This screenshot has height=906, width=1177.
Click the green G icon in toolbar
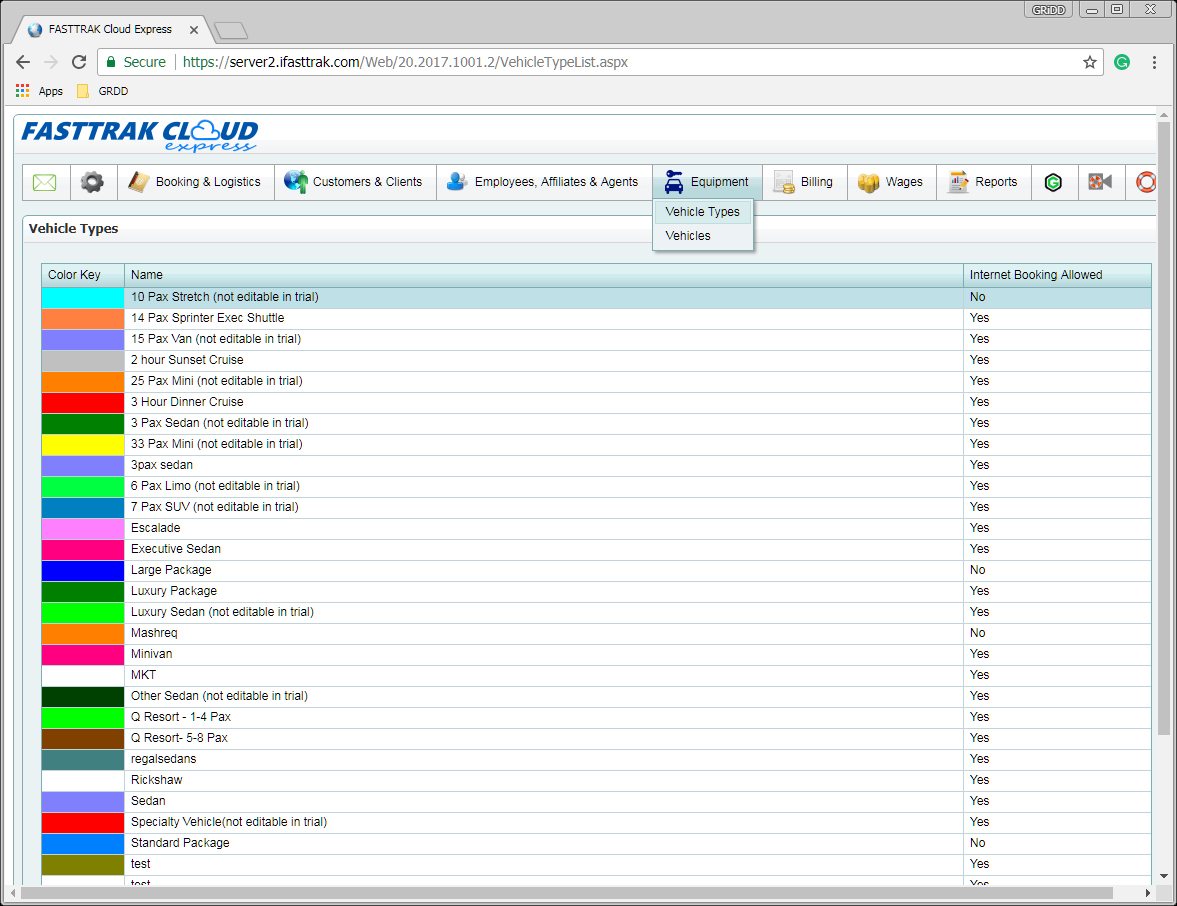[x=1053, y=182]
